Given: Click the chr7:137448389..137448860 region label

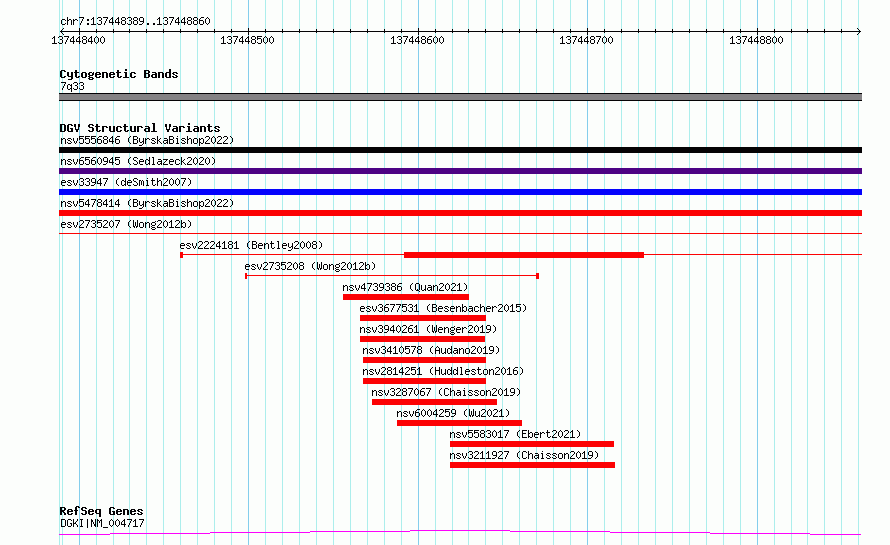Looking at the screenshot, I should click(x=135, y=22).
